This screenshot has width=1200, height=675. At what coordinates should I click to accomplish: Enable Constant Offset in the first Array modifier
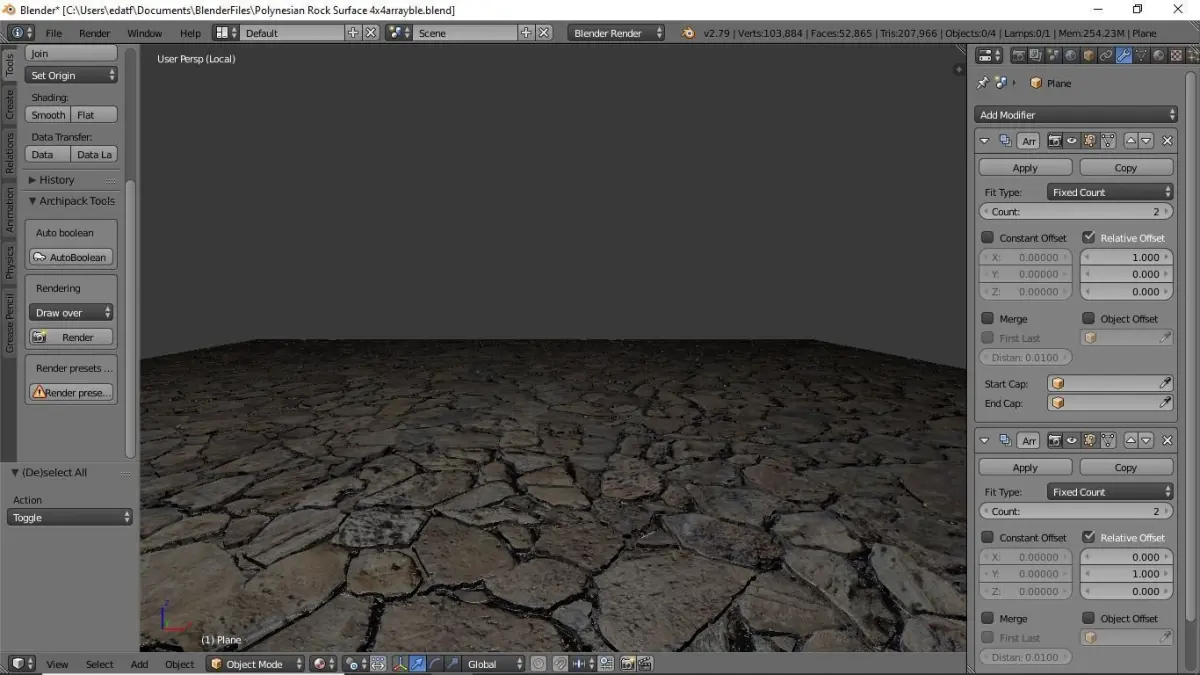coord(988,238)
